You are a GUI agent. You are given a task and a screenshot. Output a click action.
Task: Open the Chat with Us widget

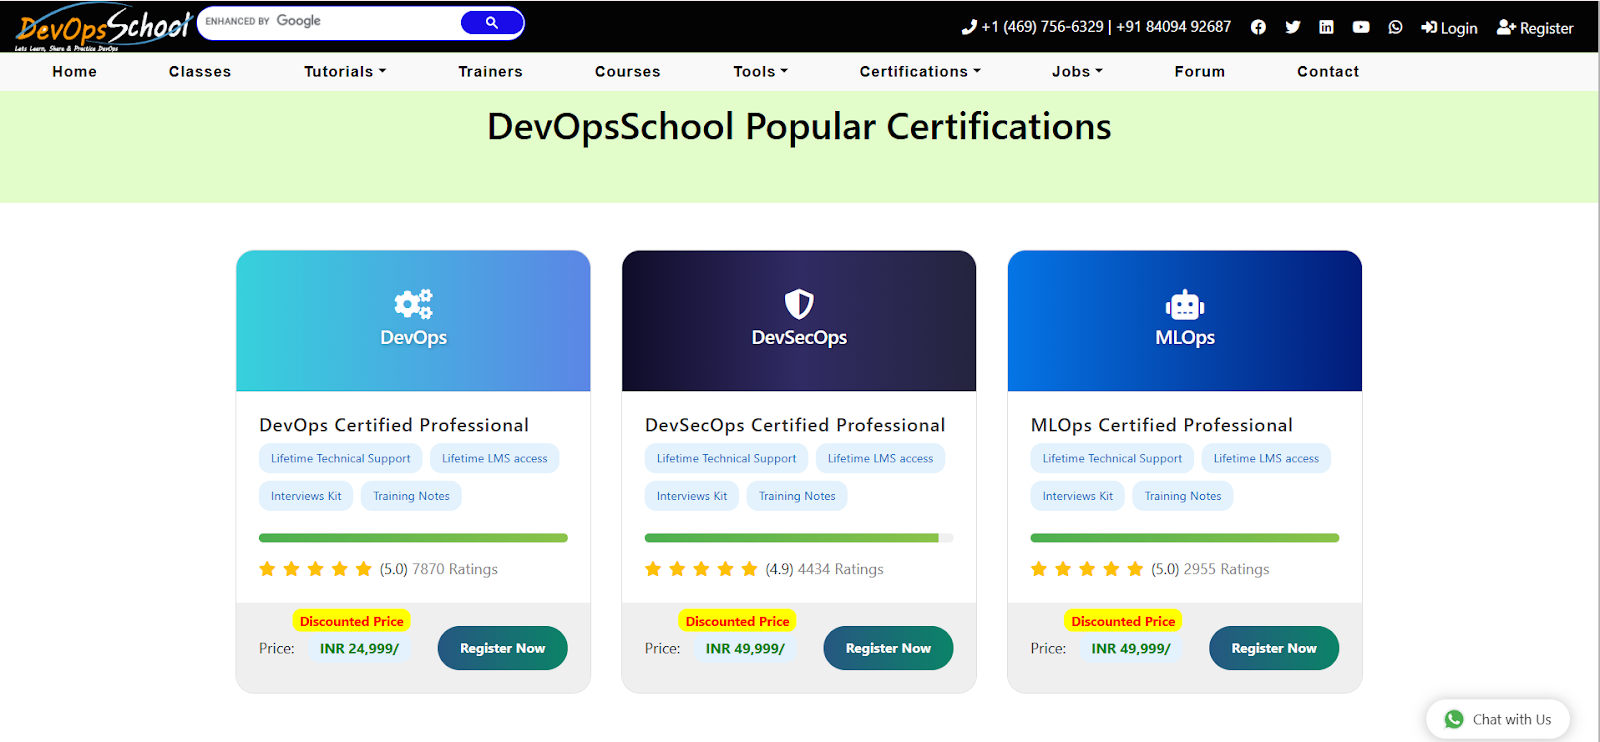click(1498, 719)
